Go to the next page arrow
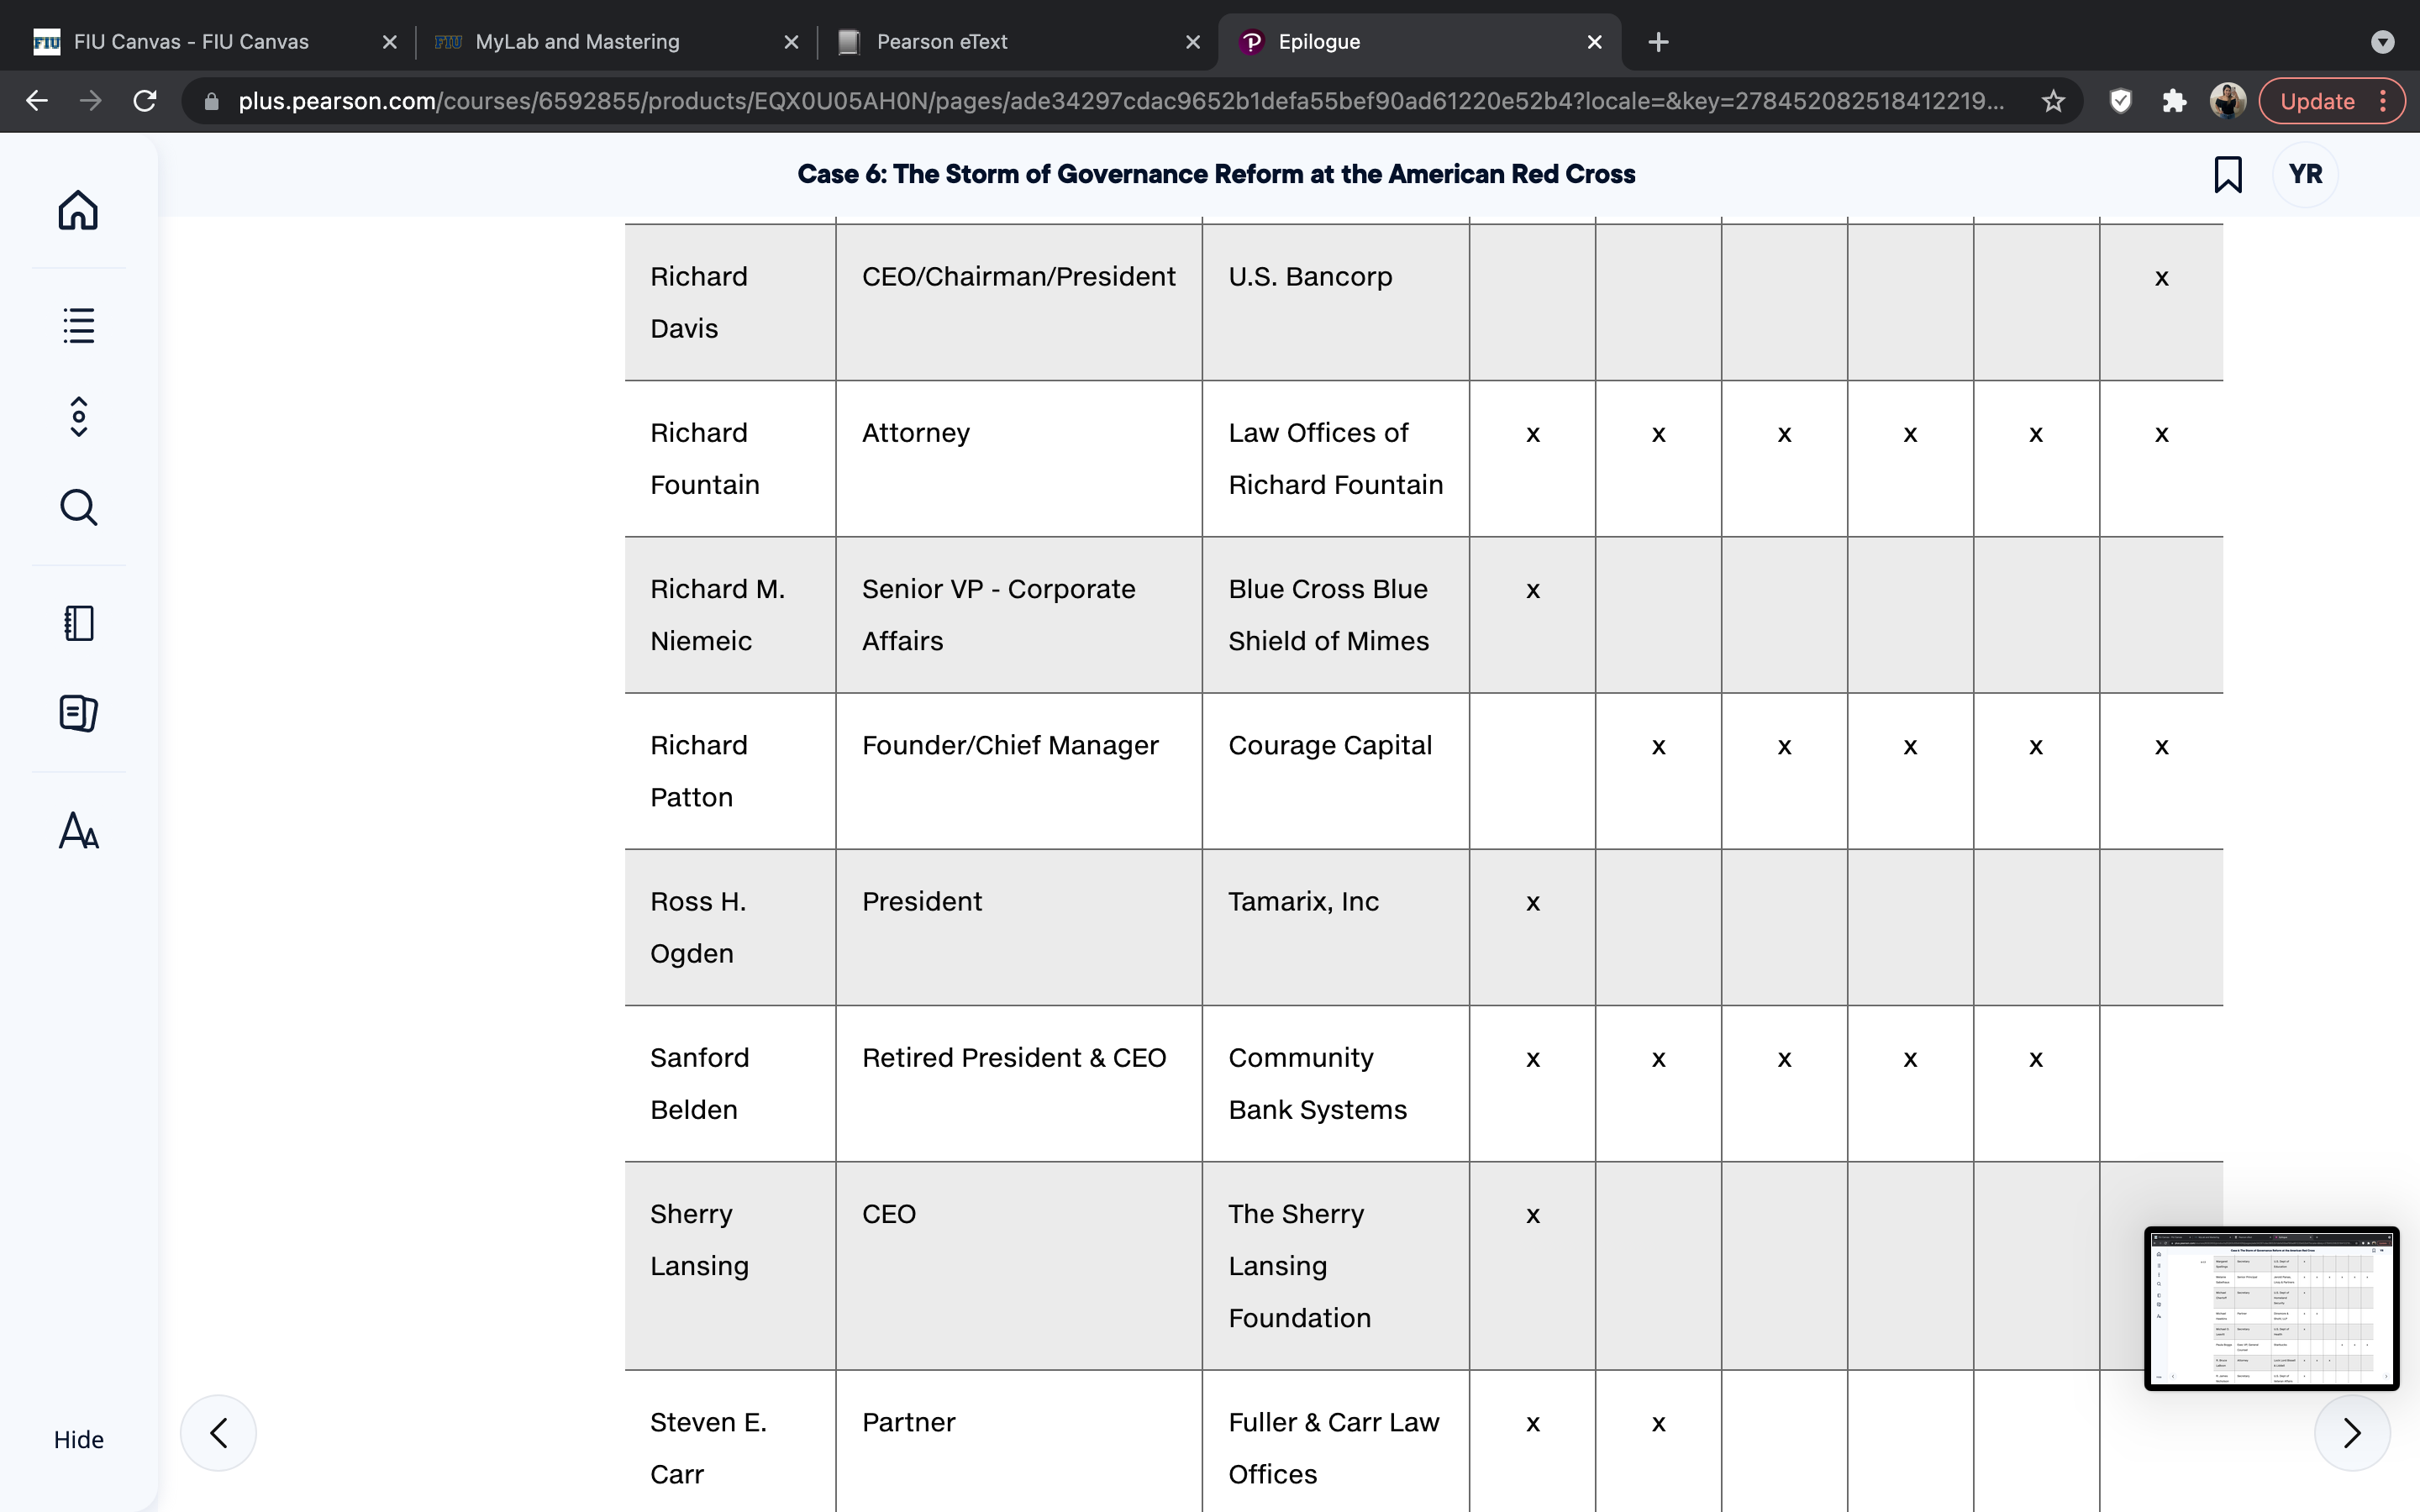The image size is (2420, 1512). 2352,1433
